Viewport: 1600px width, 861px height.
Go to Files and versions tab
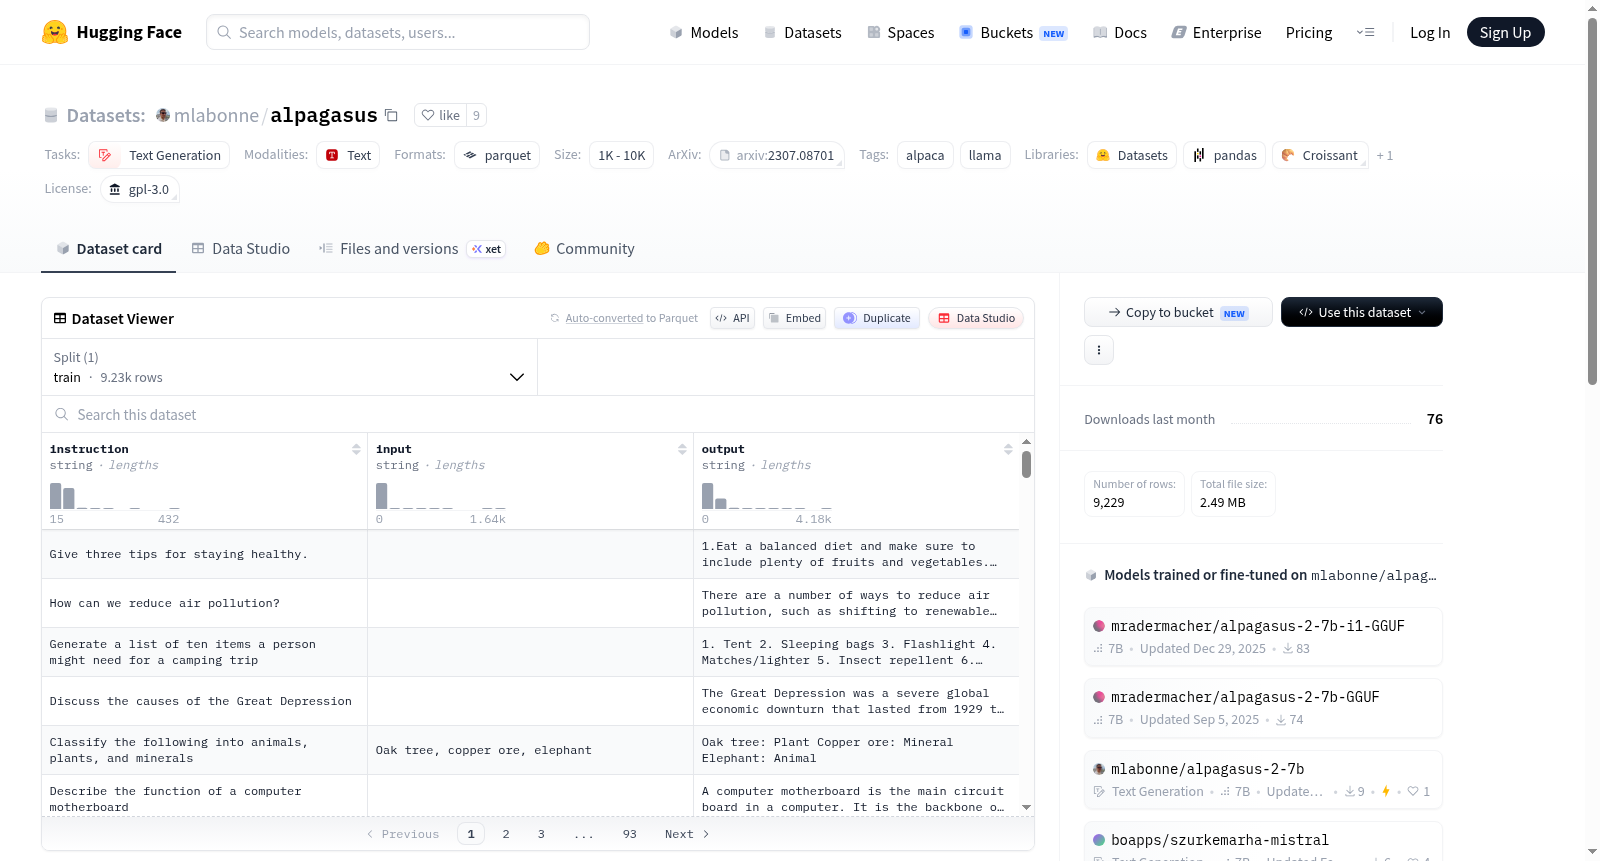tap(411, 249)
